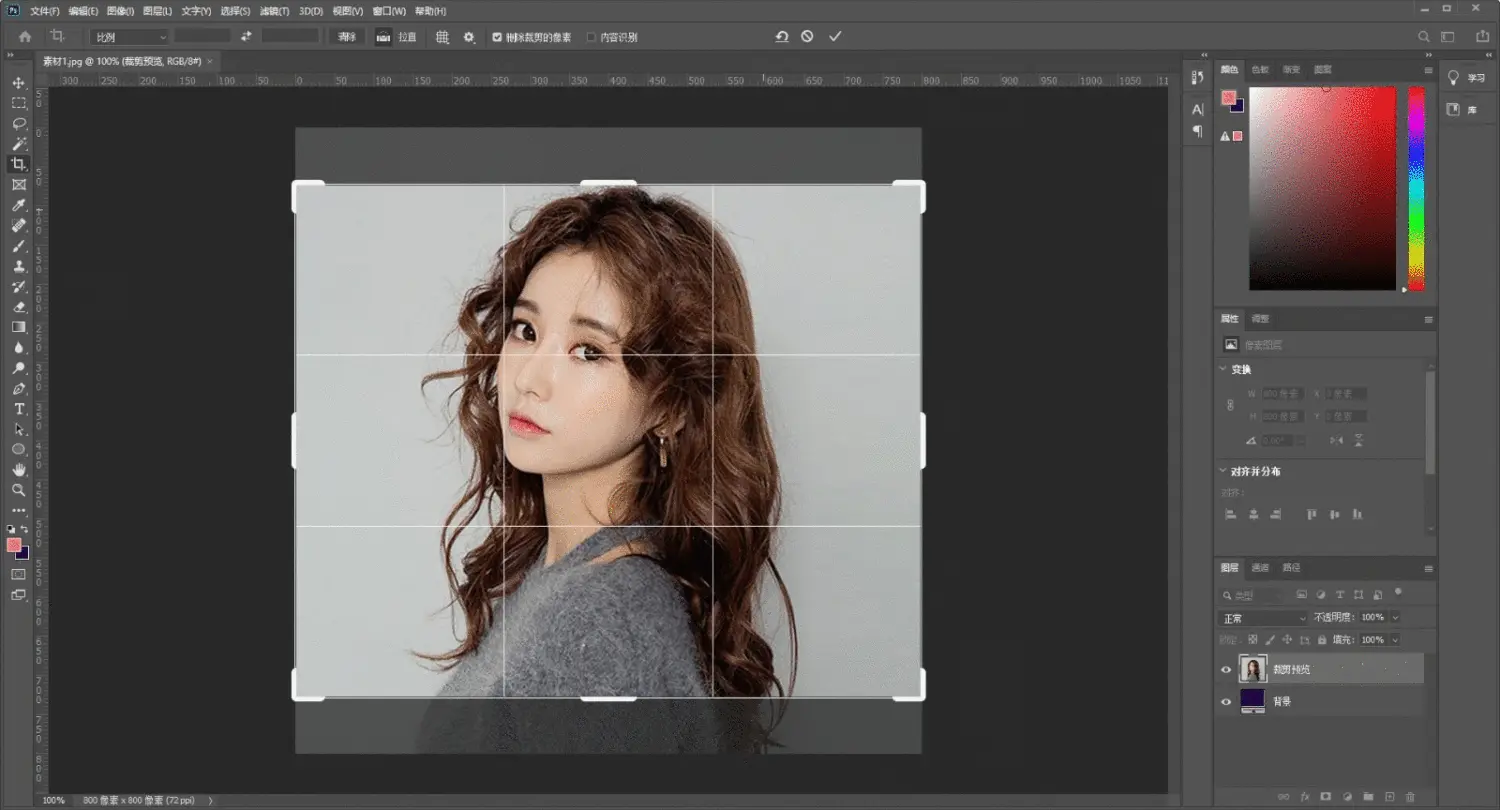The width and height of the screenshot is (1500, 810).
Task: Open the crop overlay grid options
Action: point(442,37)
